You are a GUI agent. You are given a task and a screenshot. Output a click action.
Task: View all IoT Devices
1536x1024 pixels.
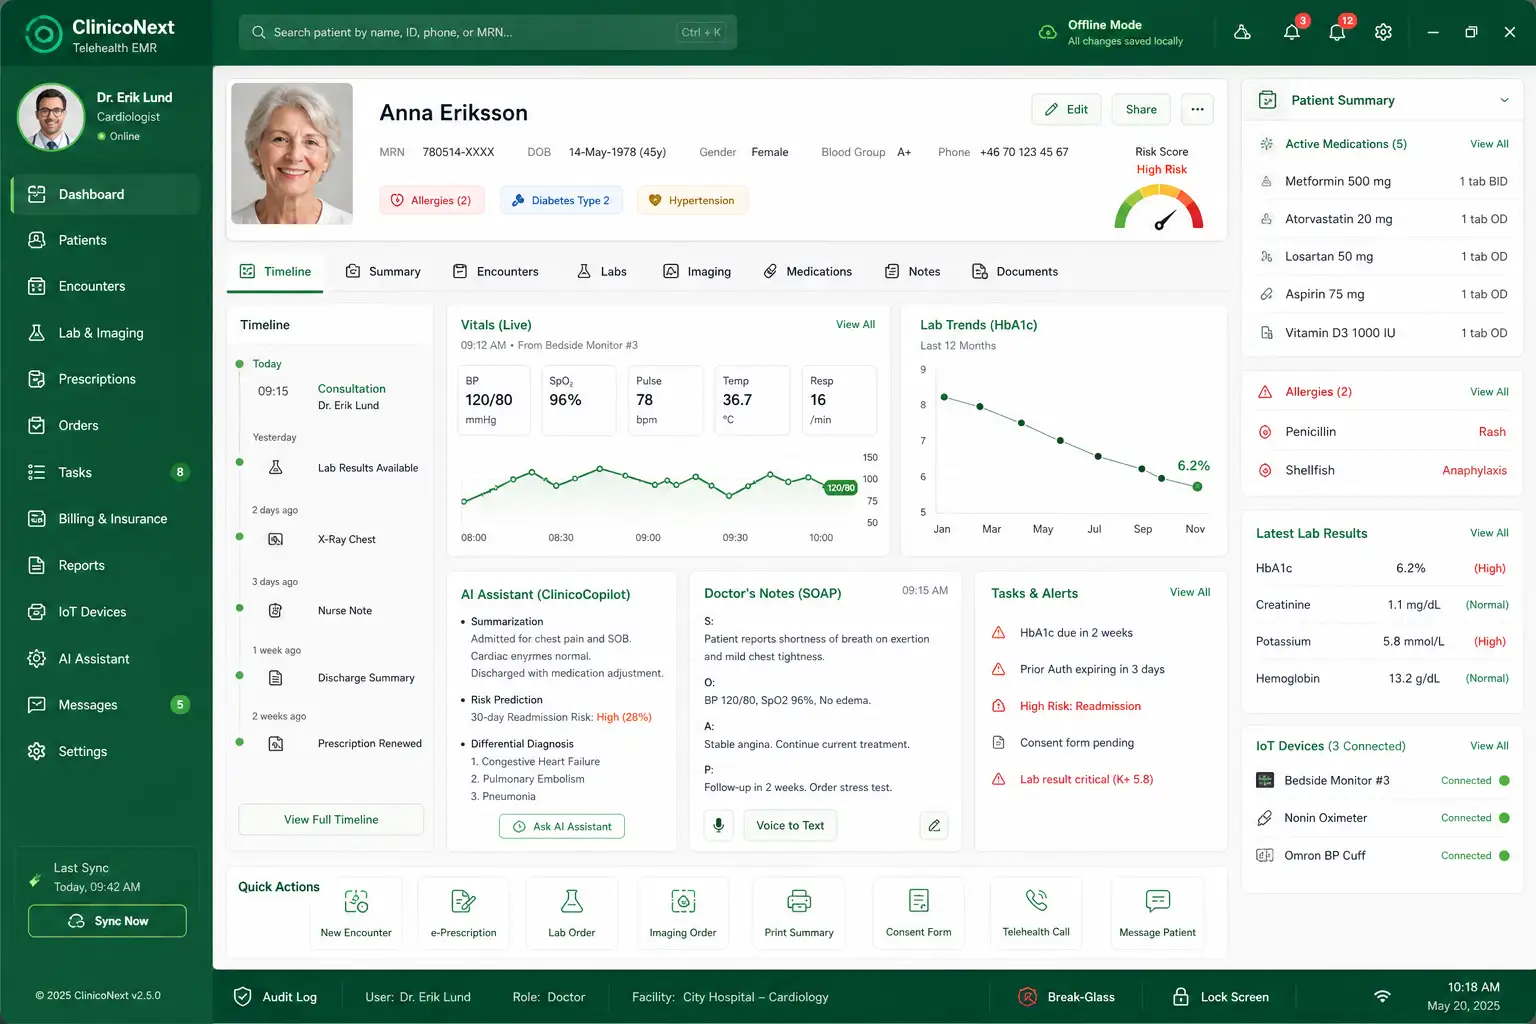[x=1489, y=746]
